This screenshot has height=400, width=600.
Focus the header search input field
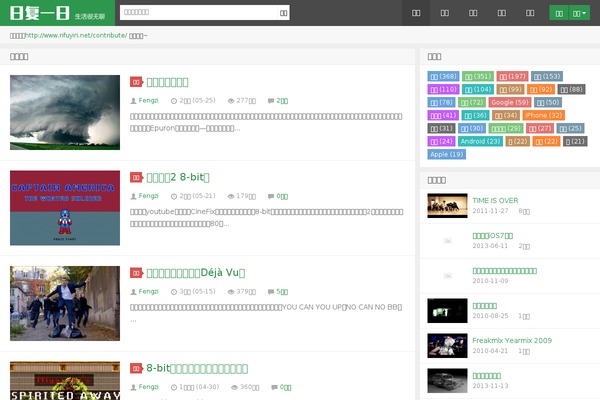199,13
